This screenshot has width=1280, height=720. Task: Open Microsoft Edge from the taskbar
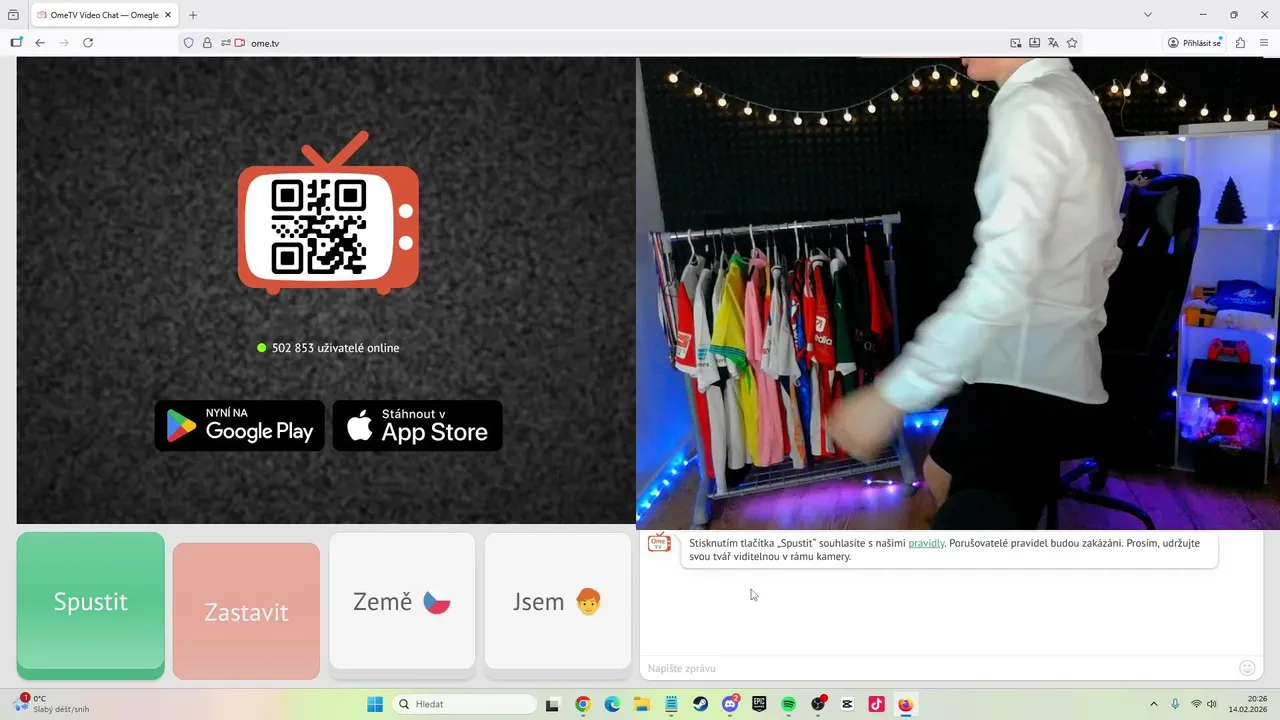612,704
